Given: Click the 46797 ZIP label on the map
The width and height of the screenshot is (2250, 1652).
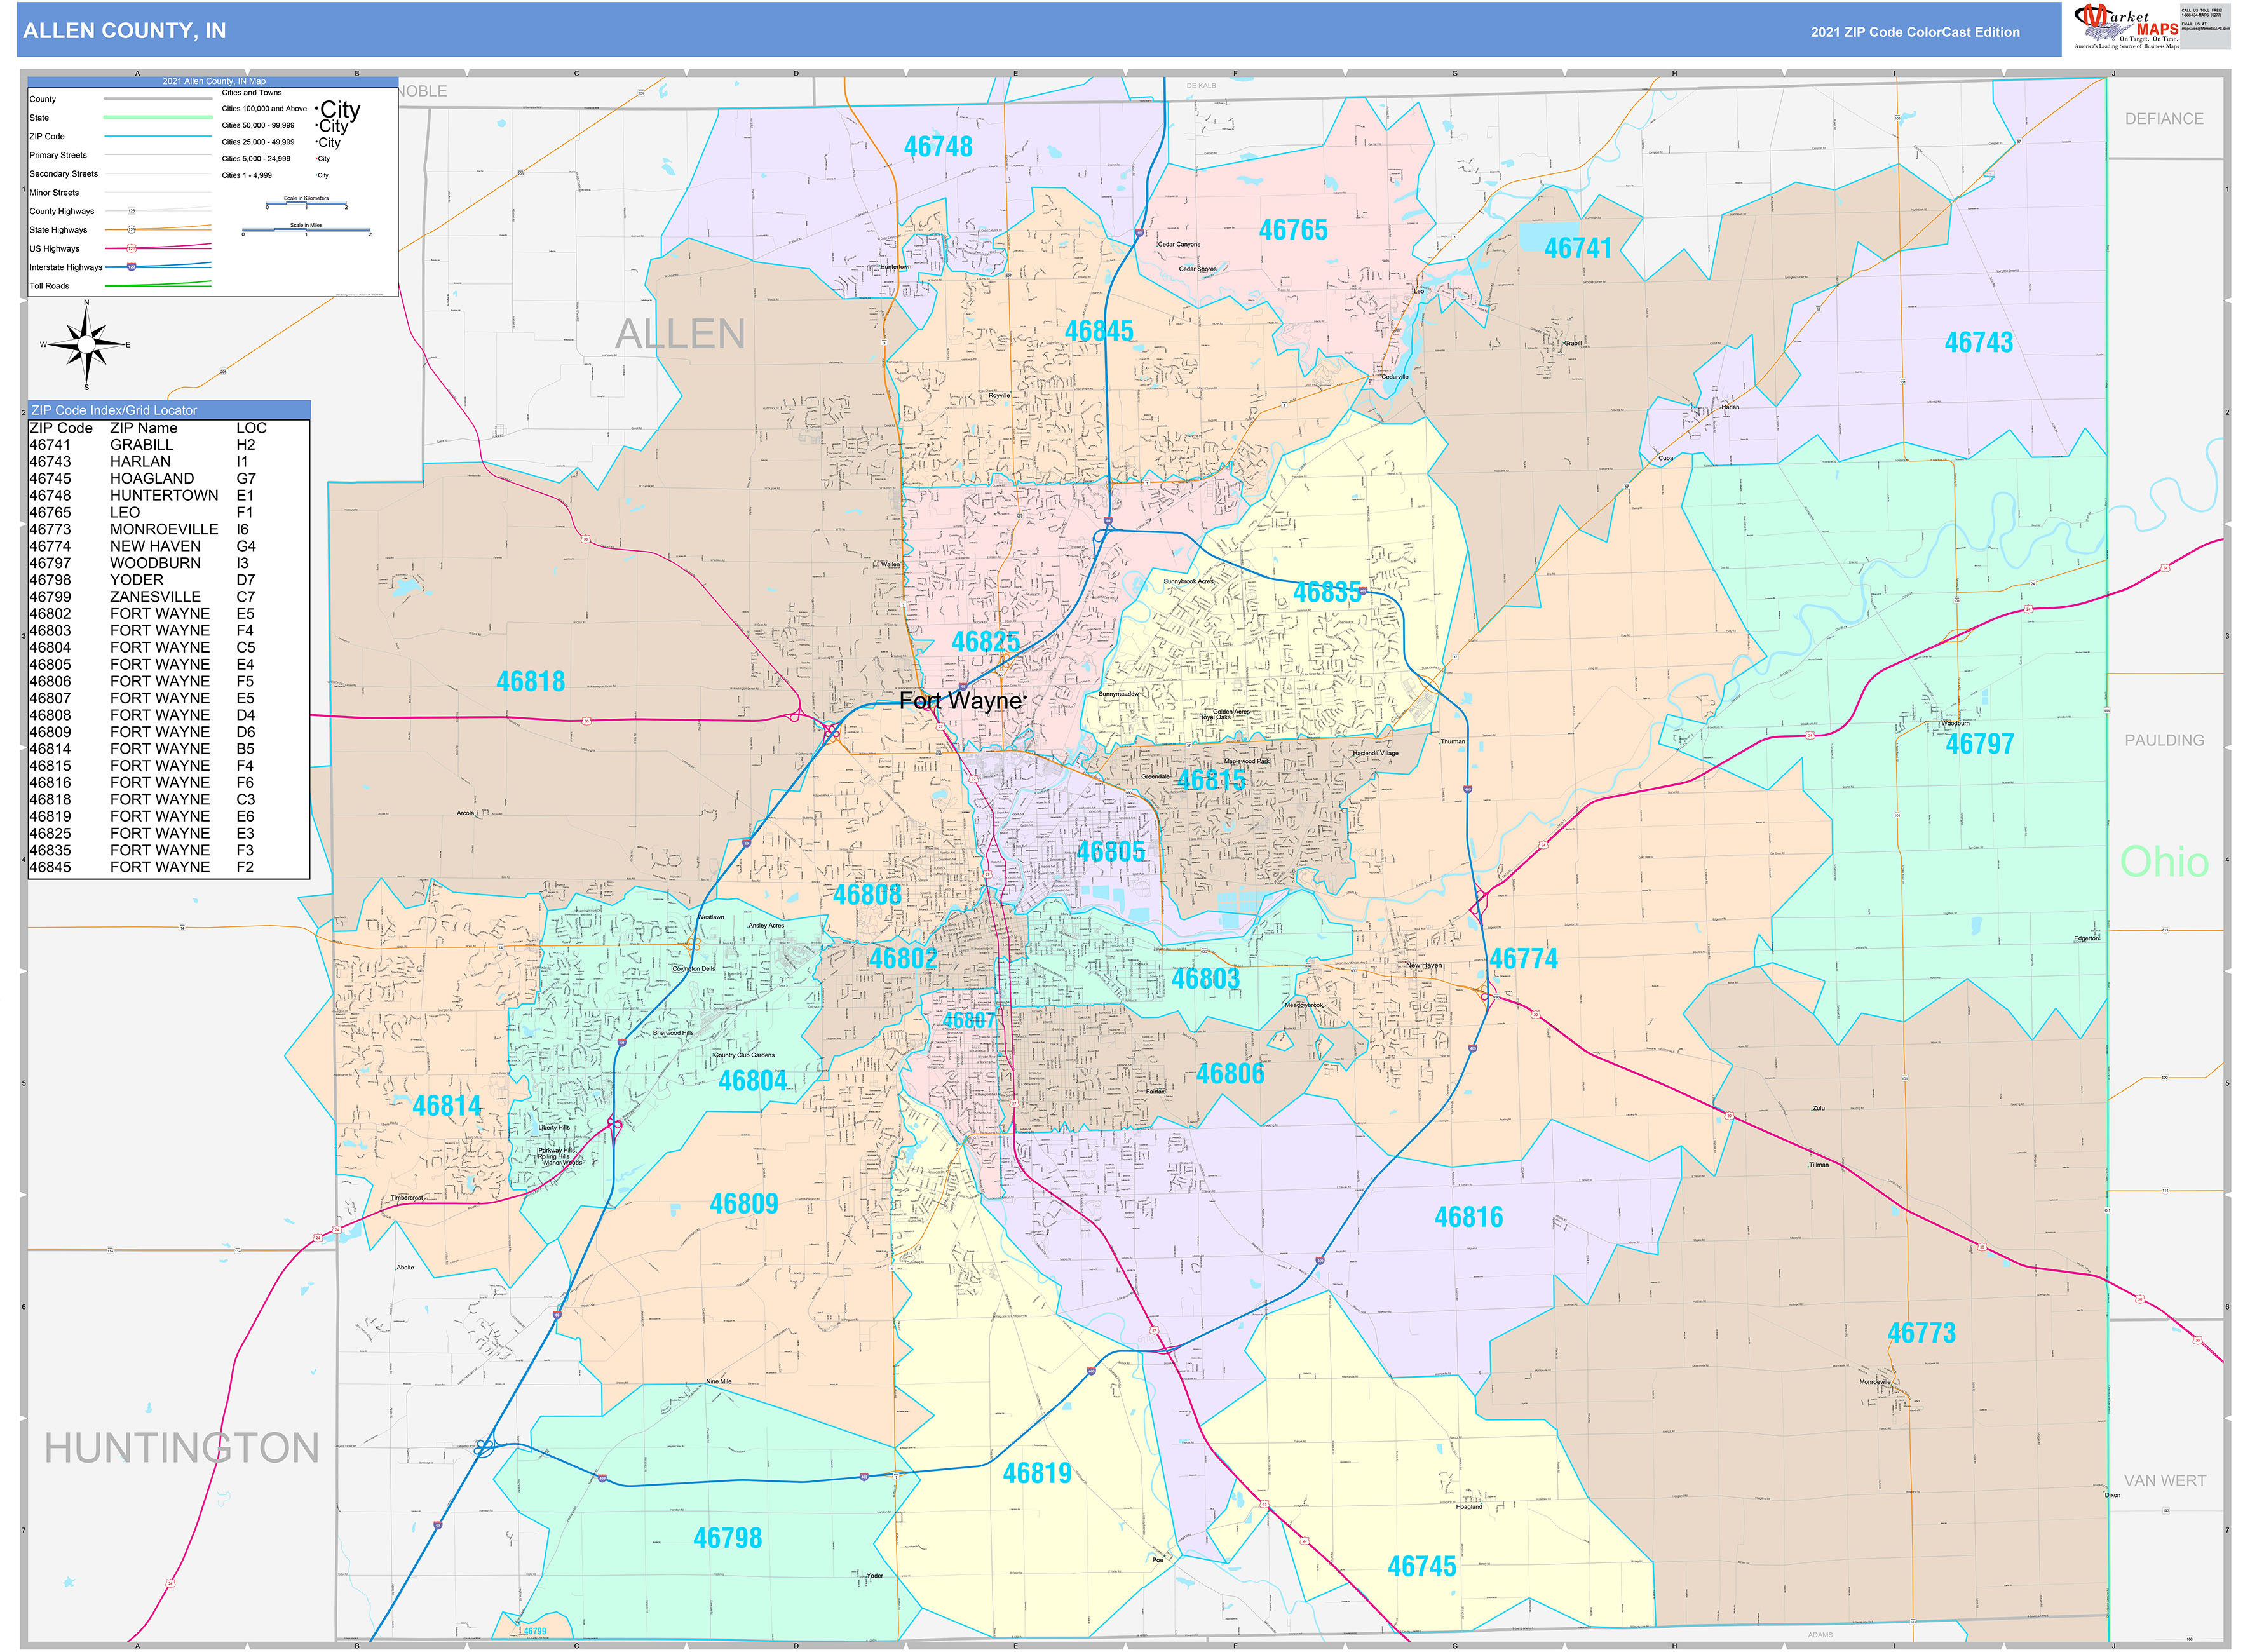Looking at the screenshot, I should (x=1979, y=745).
